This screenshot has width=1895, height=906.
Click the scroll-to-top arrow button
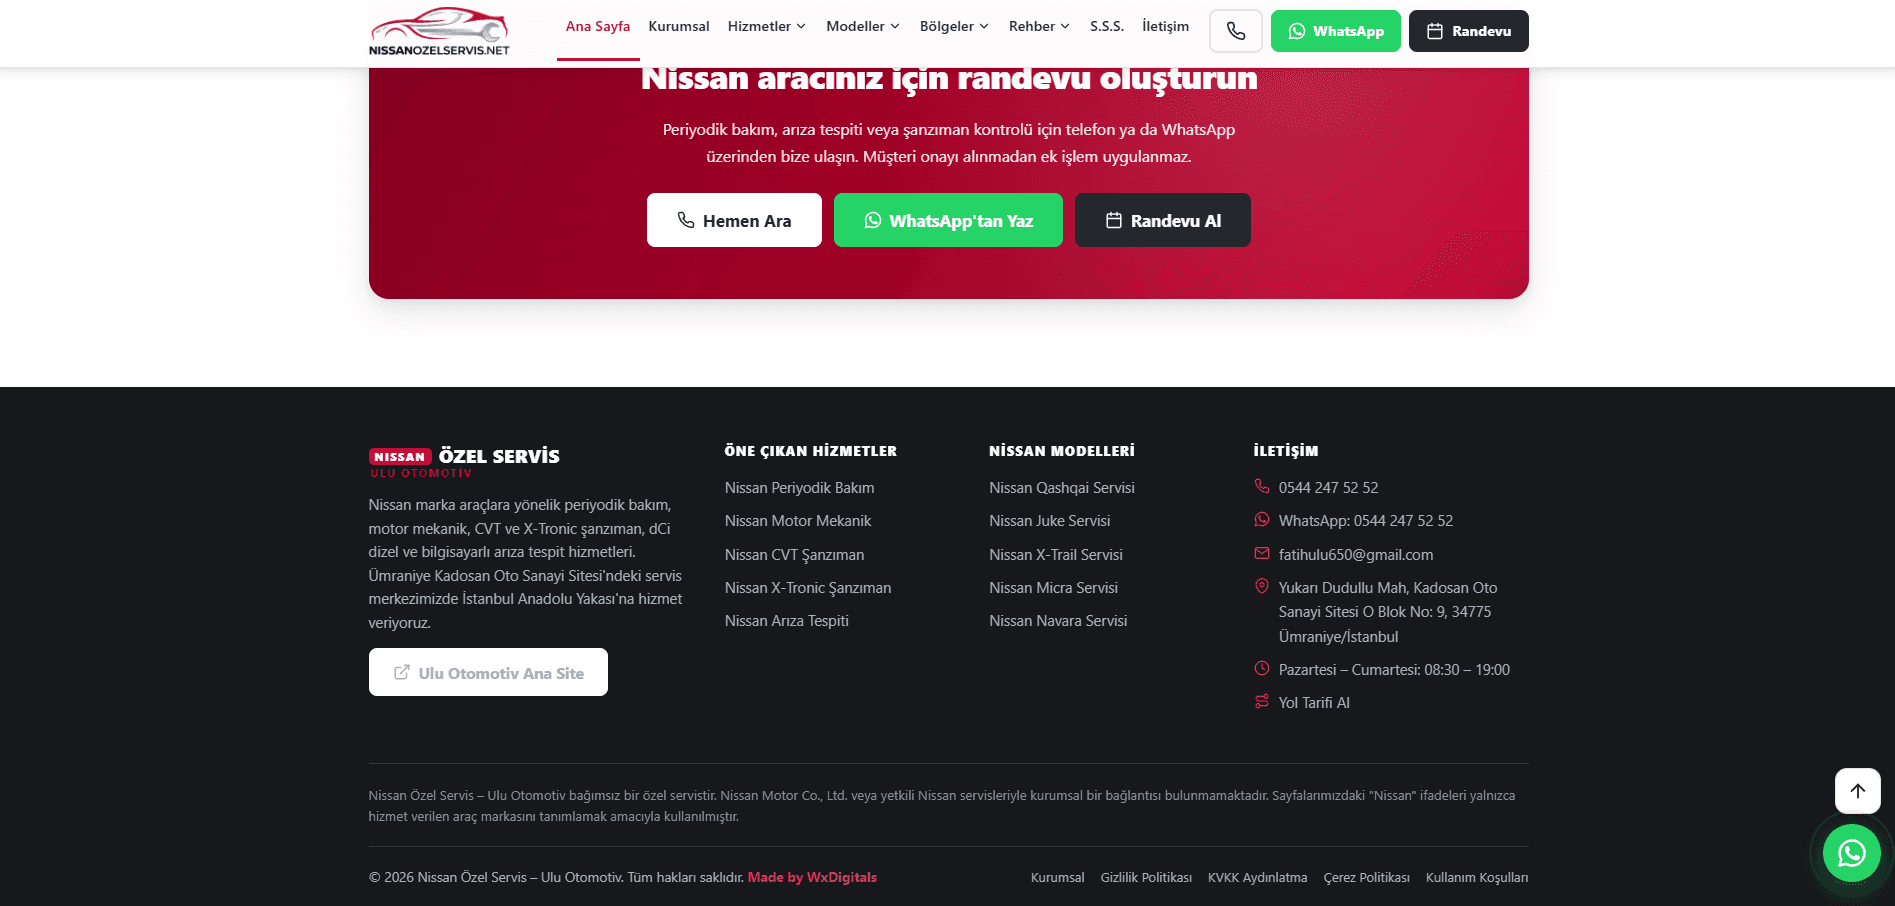[1858, 791]
